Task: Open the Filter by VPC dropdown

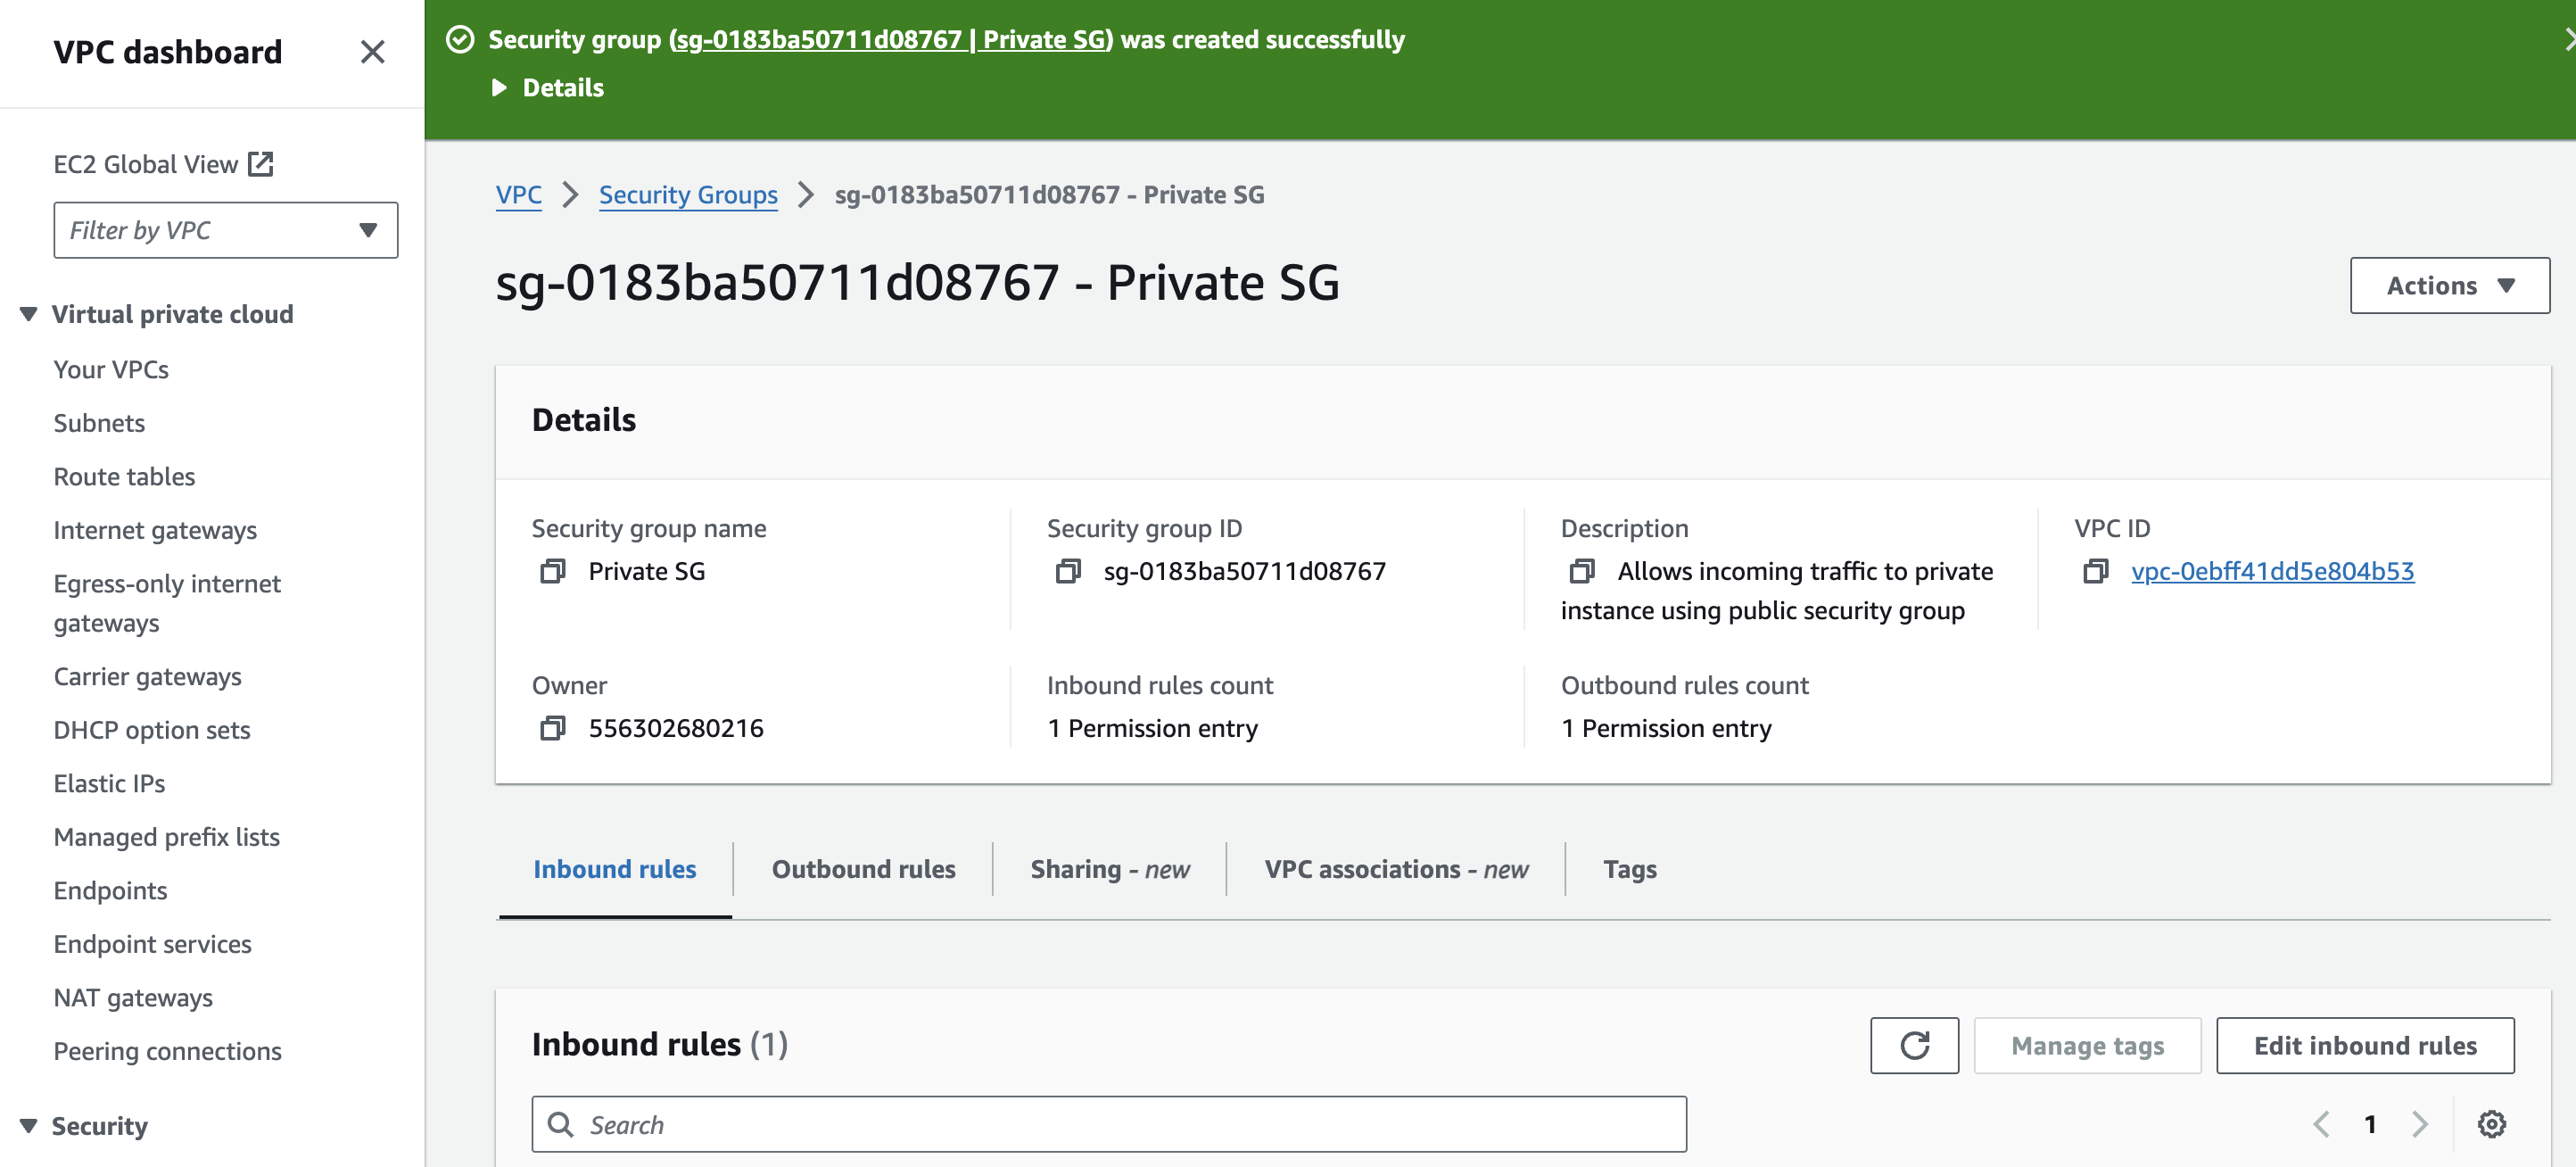Action: [x=225, y=230]
